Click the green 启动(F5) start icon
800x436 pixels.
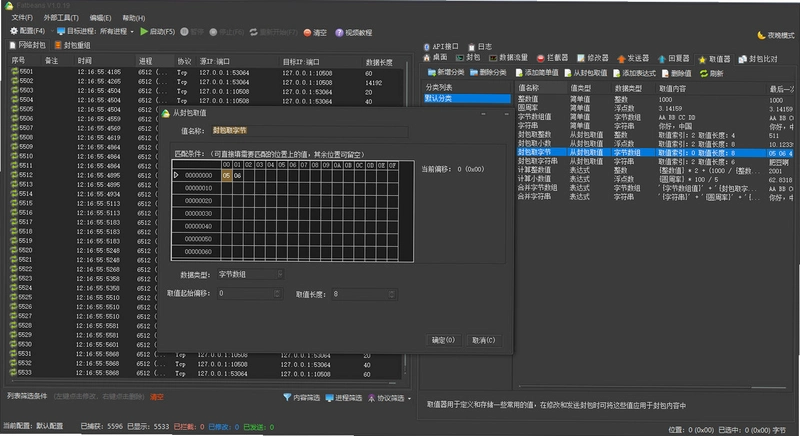pyautogui.click(x=144, y=32)
